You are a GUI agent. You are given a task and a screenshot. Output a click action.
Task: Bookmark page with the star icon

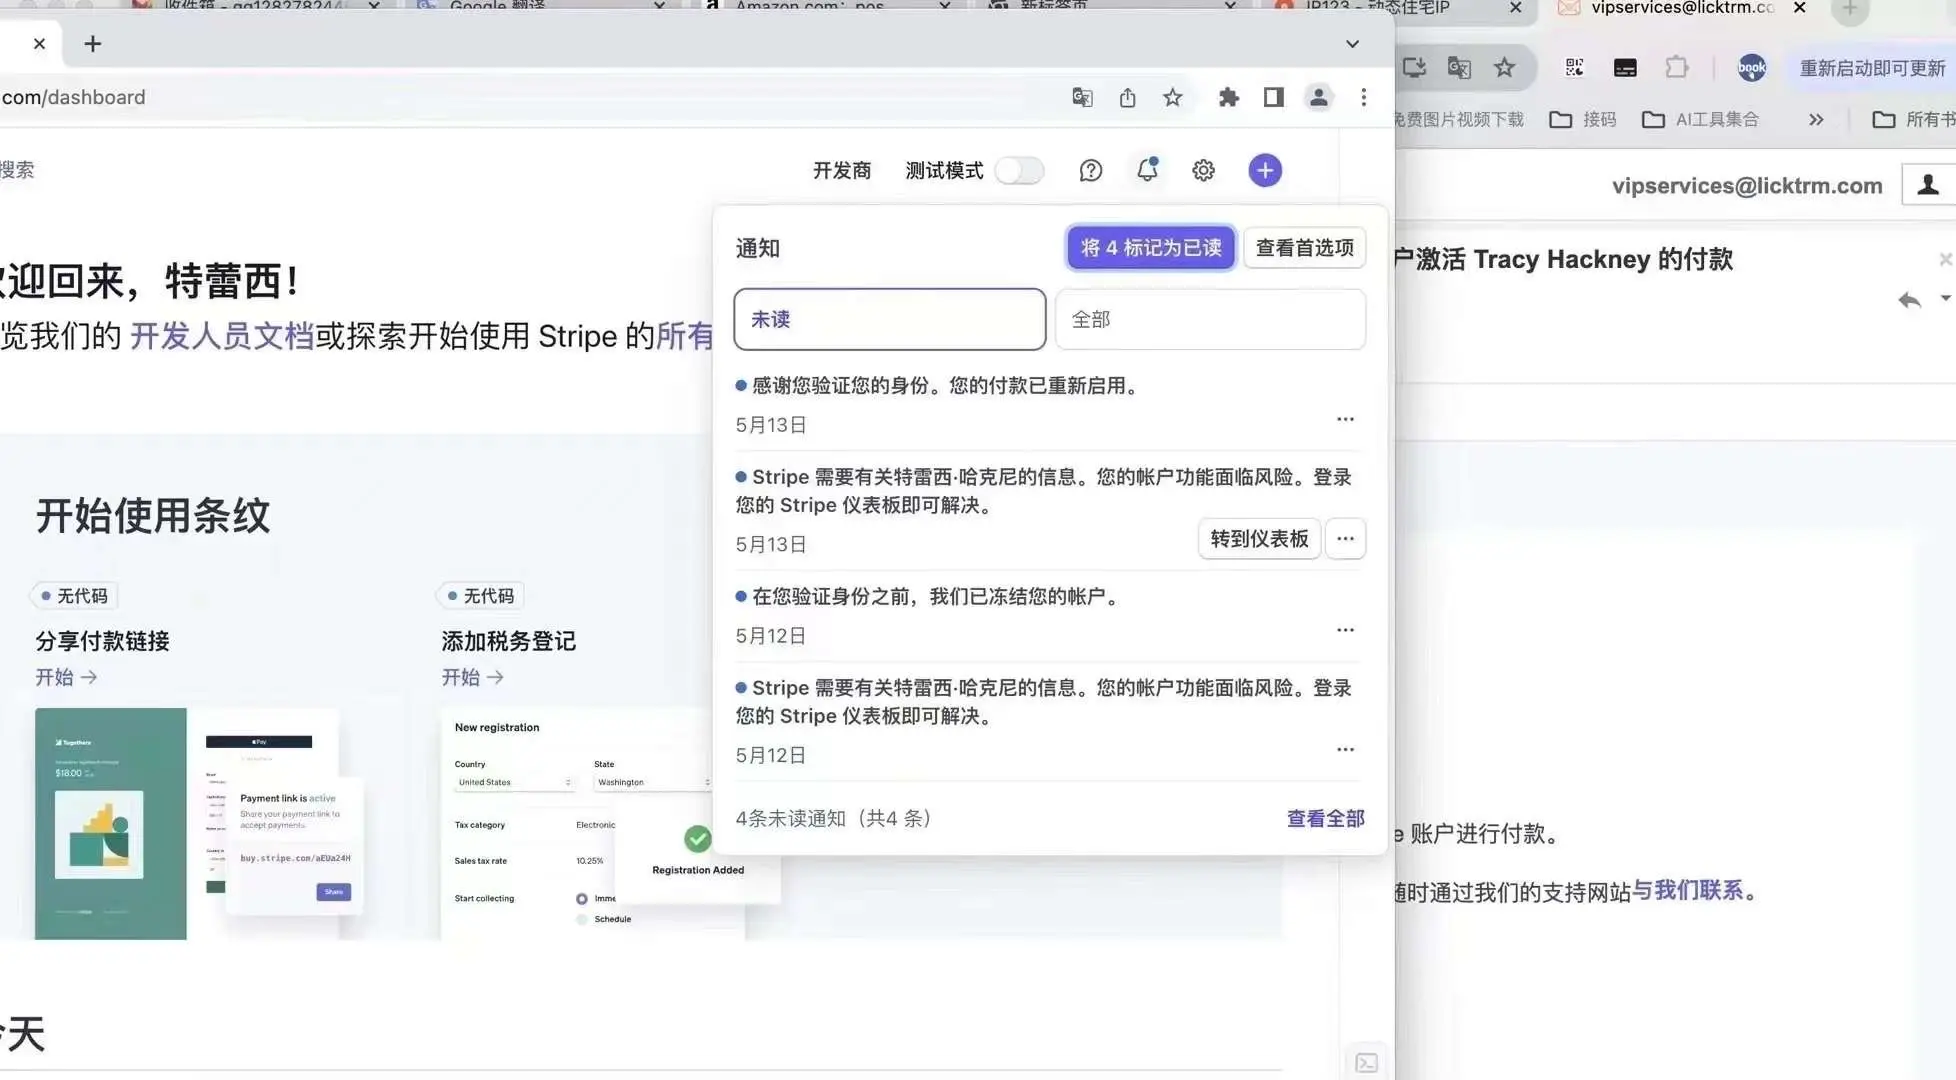pos(1172,97)
